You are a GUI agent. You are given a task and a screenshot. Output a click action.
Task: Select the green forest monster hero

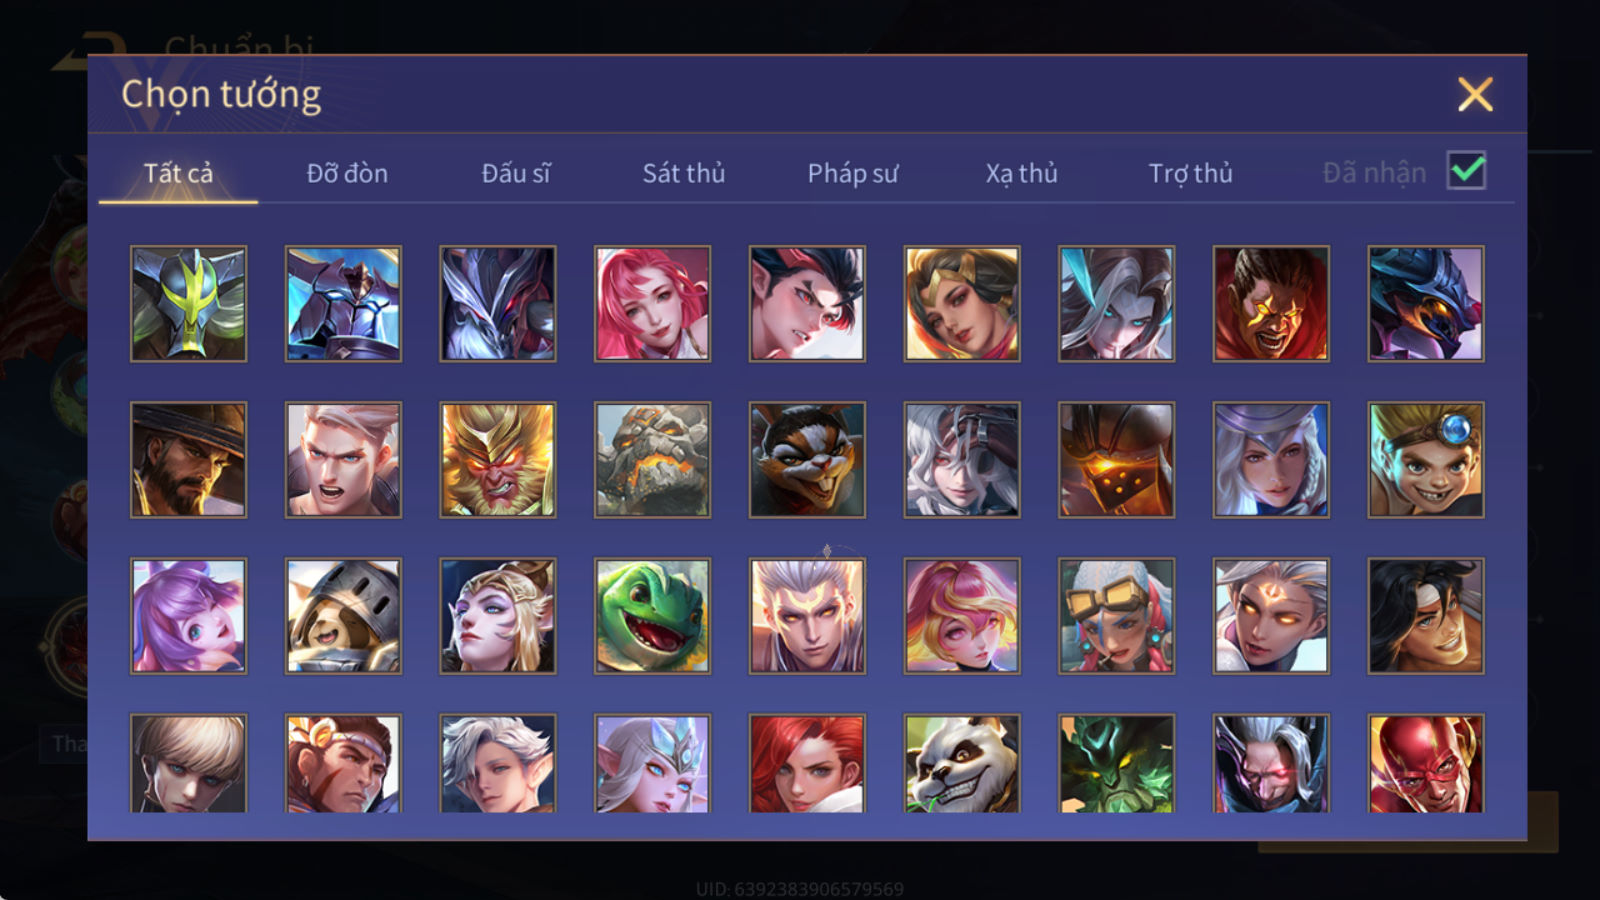point(1116,763)
